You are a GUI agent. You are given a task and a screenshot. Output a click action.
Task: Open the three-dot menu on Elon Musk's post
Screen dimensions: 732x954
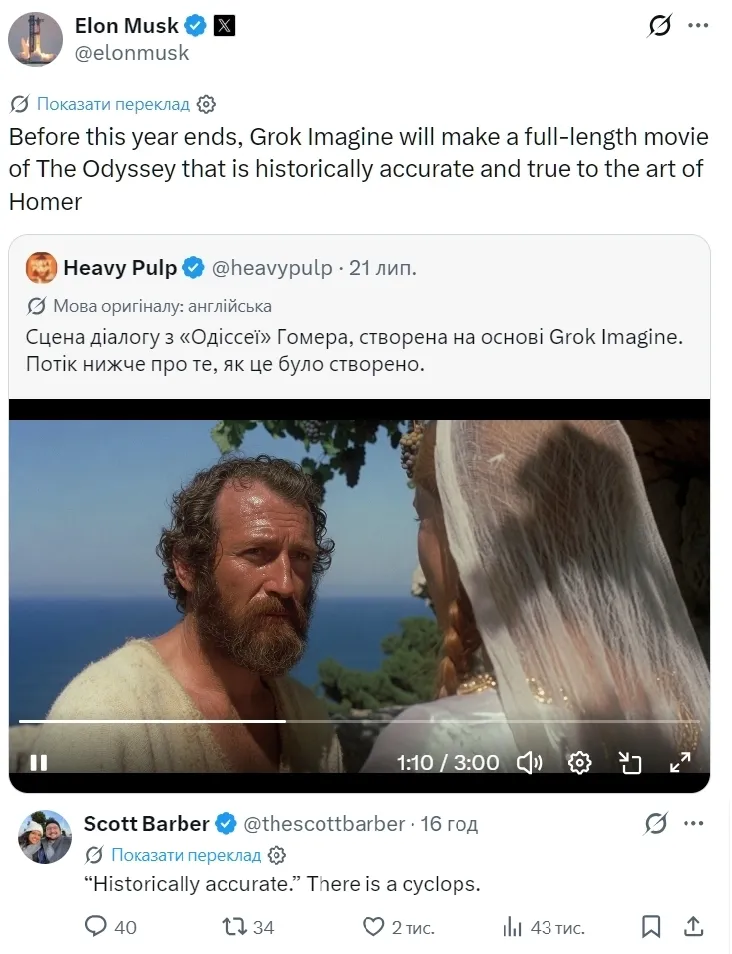tap(698, 26)
